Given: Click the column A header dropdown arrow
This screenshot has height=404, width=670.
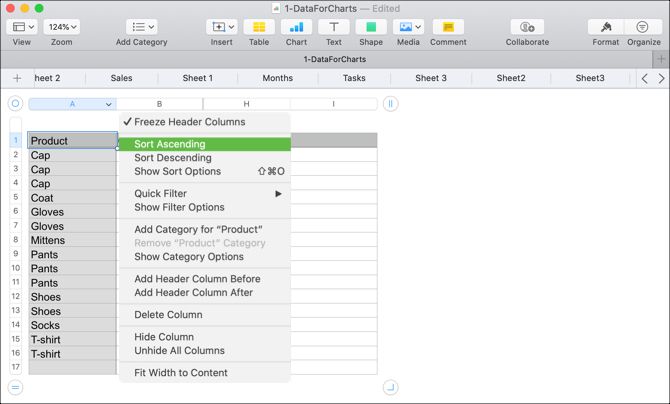Looking at the screenshot, I should [x=108, y=104].
